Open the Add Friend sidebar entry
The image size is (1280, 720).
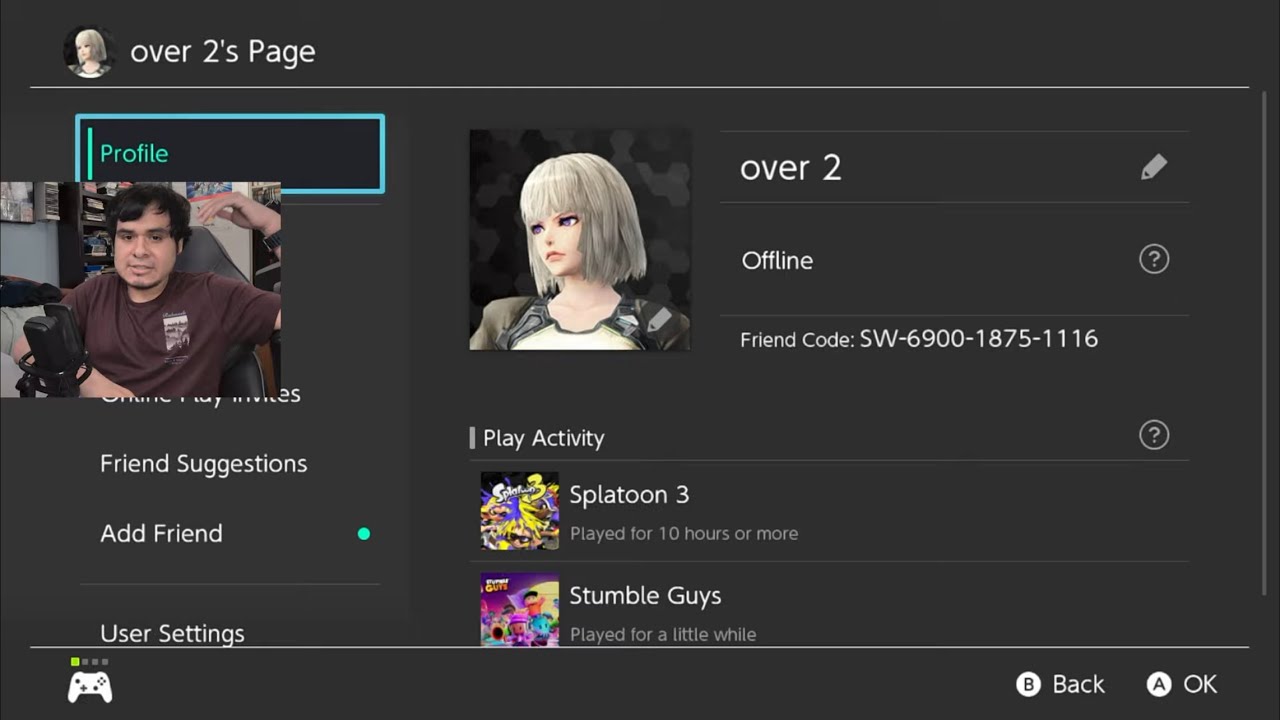pyautogui.click(x=161, y=534)
